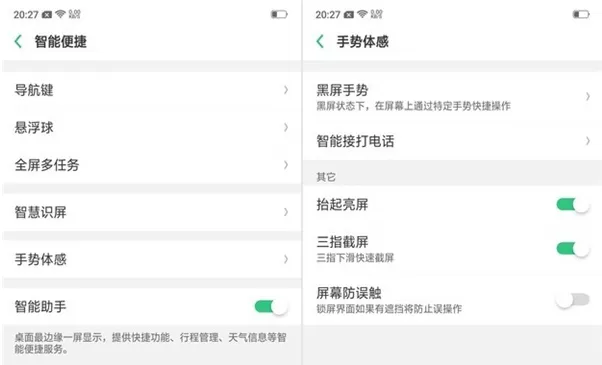Tap chevron on 智能接打电话 row
The height and width of the screenshot is (365, 602).
tap(587, 141)
